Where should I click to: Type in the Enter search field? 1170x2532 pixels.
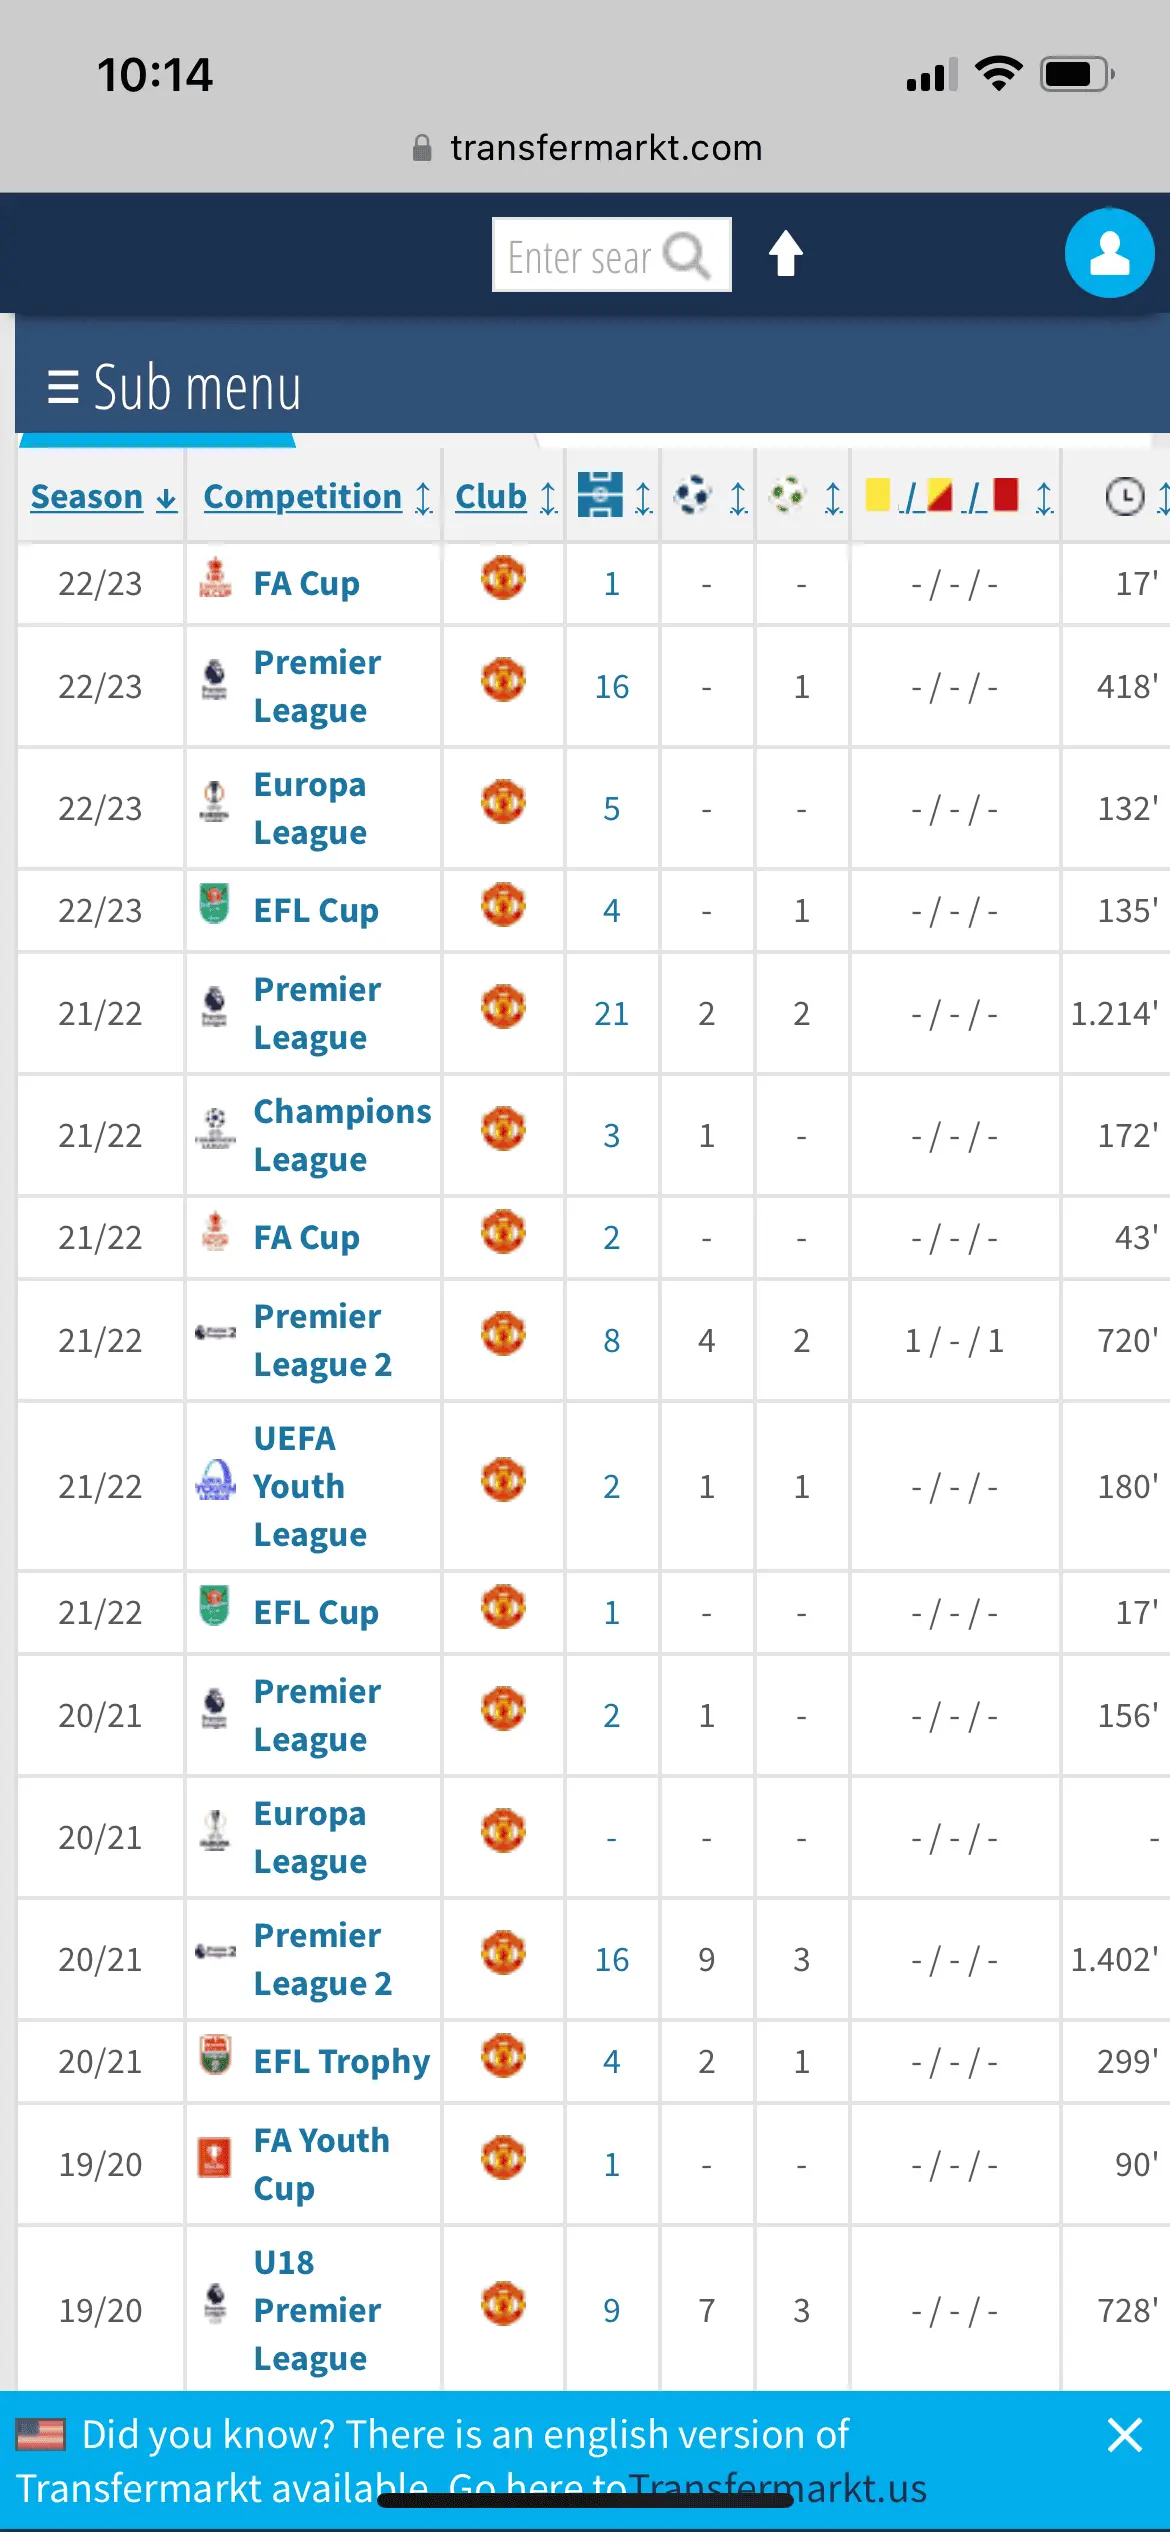tap(578, 256)
